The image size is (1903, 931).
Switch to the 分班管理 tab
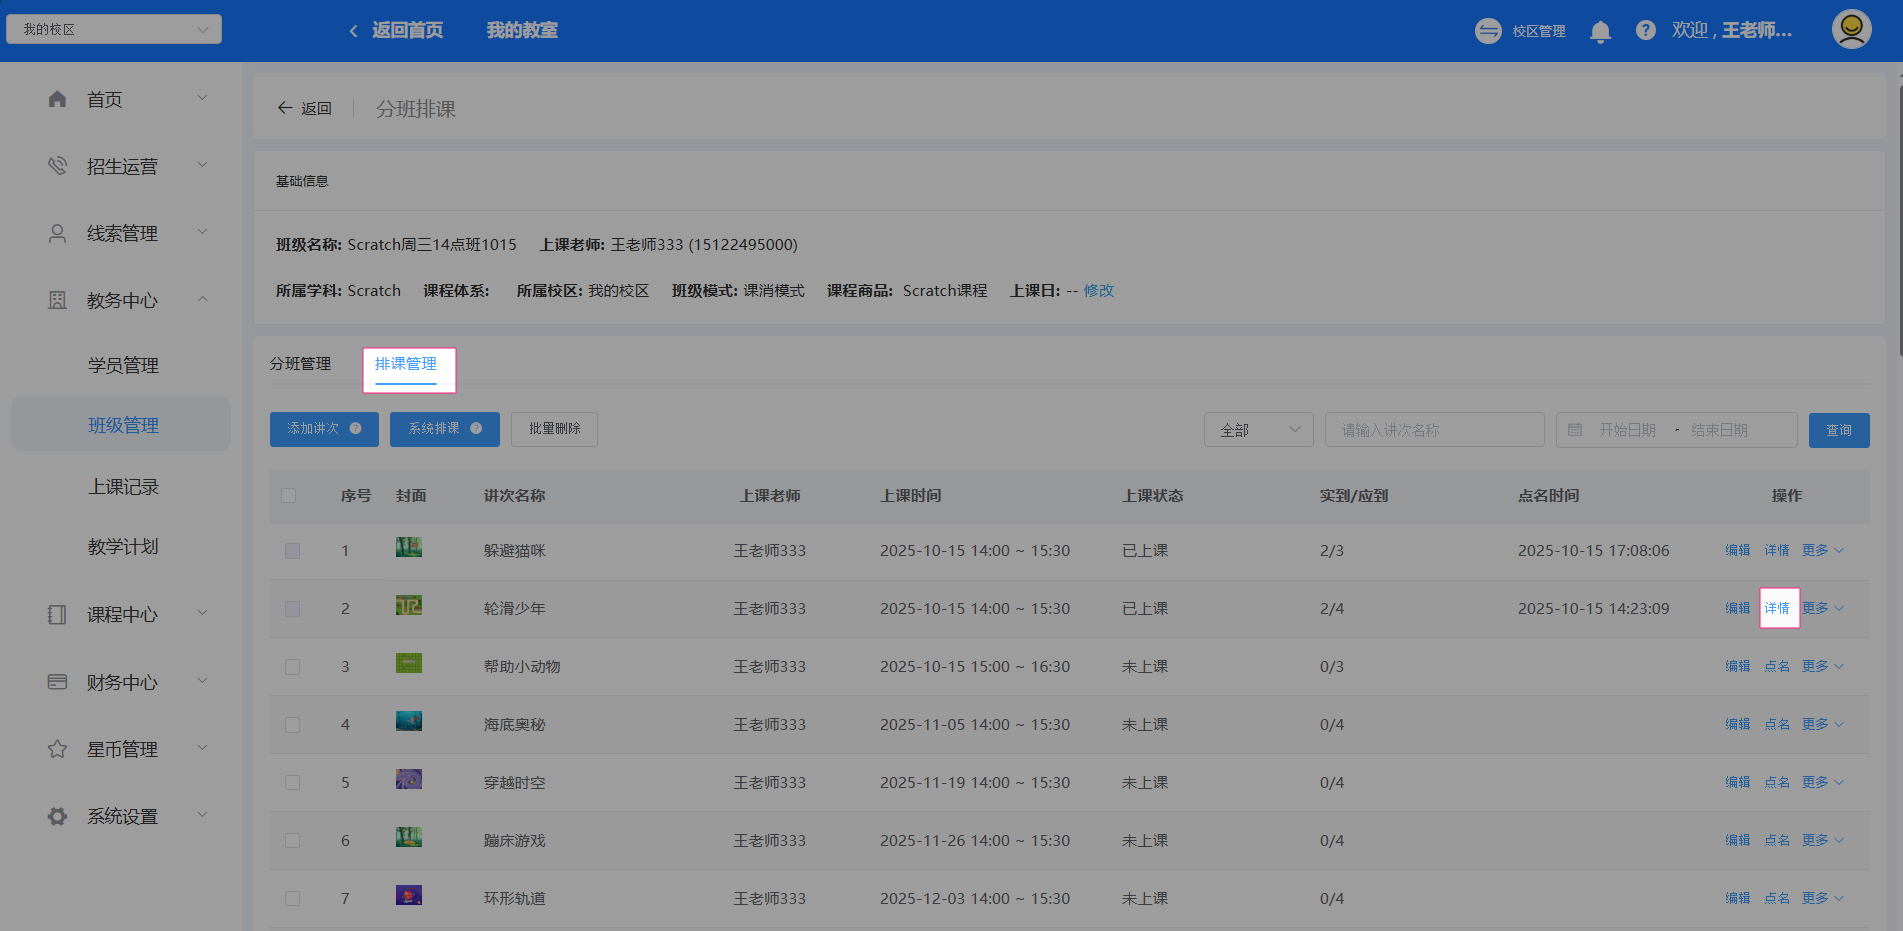[x=300, y=364]
